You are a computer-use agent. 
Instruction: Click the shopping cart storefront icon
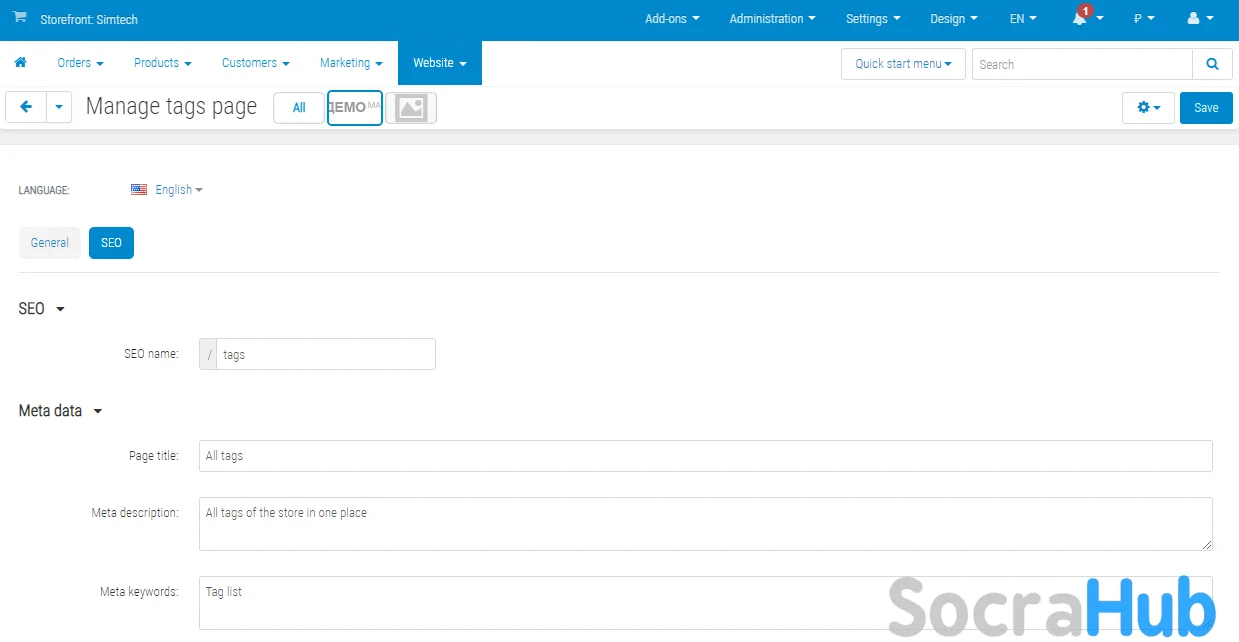click(20, 19)
